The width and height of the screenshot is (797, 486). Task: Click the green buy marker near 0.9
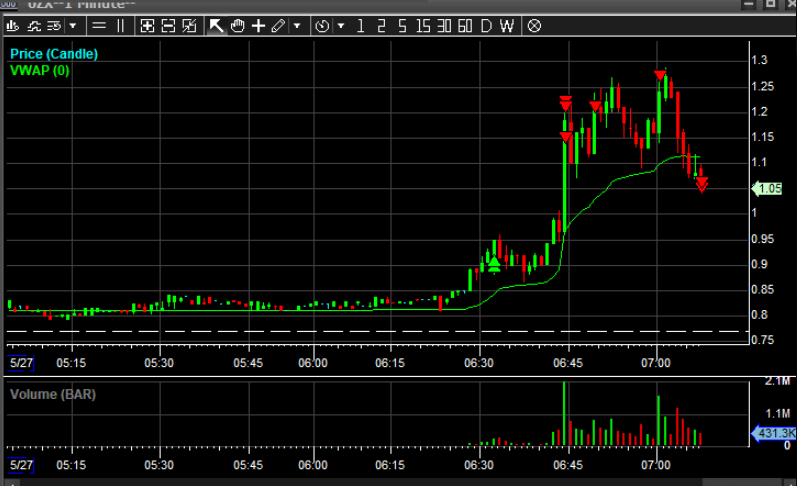click(x=494, y=265)
